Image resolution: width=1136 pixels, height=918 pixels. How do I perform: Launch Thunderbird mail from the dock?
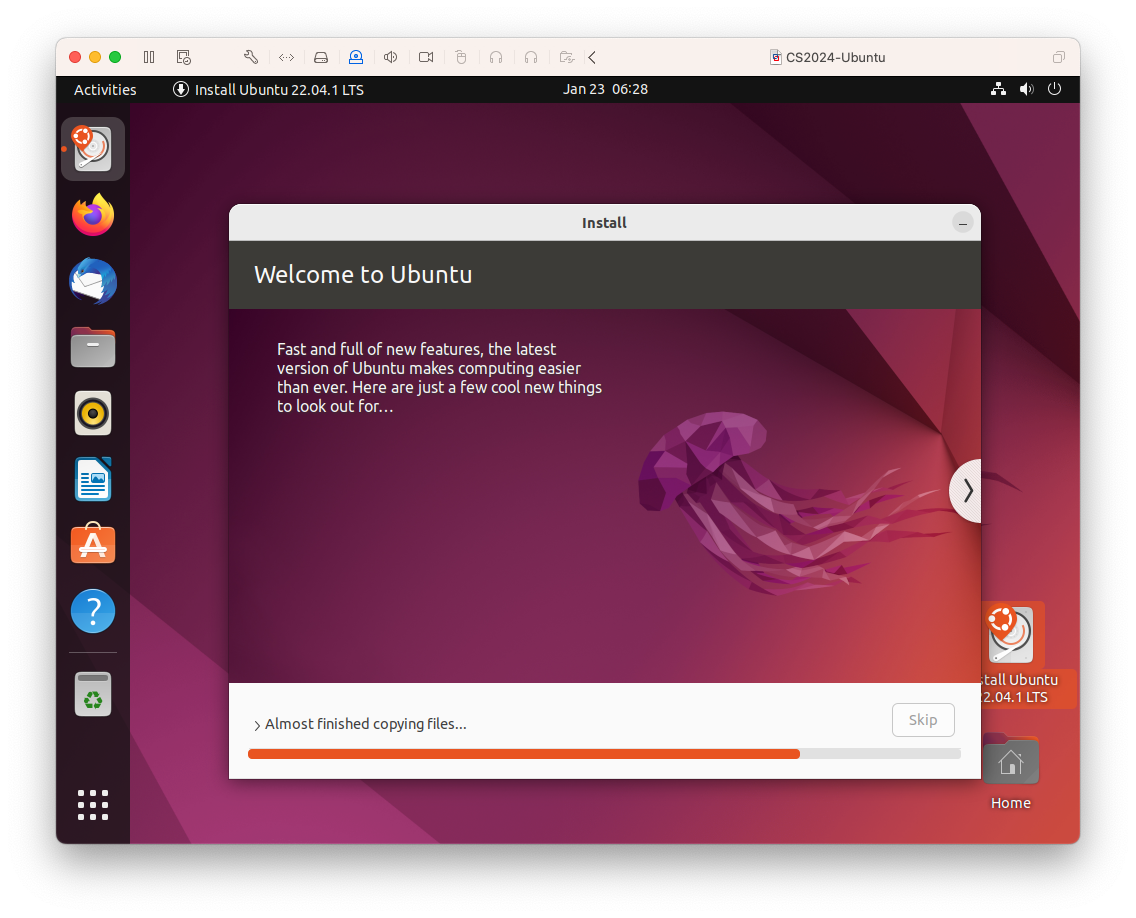click(x=92, y=281)
